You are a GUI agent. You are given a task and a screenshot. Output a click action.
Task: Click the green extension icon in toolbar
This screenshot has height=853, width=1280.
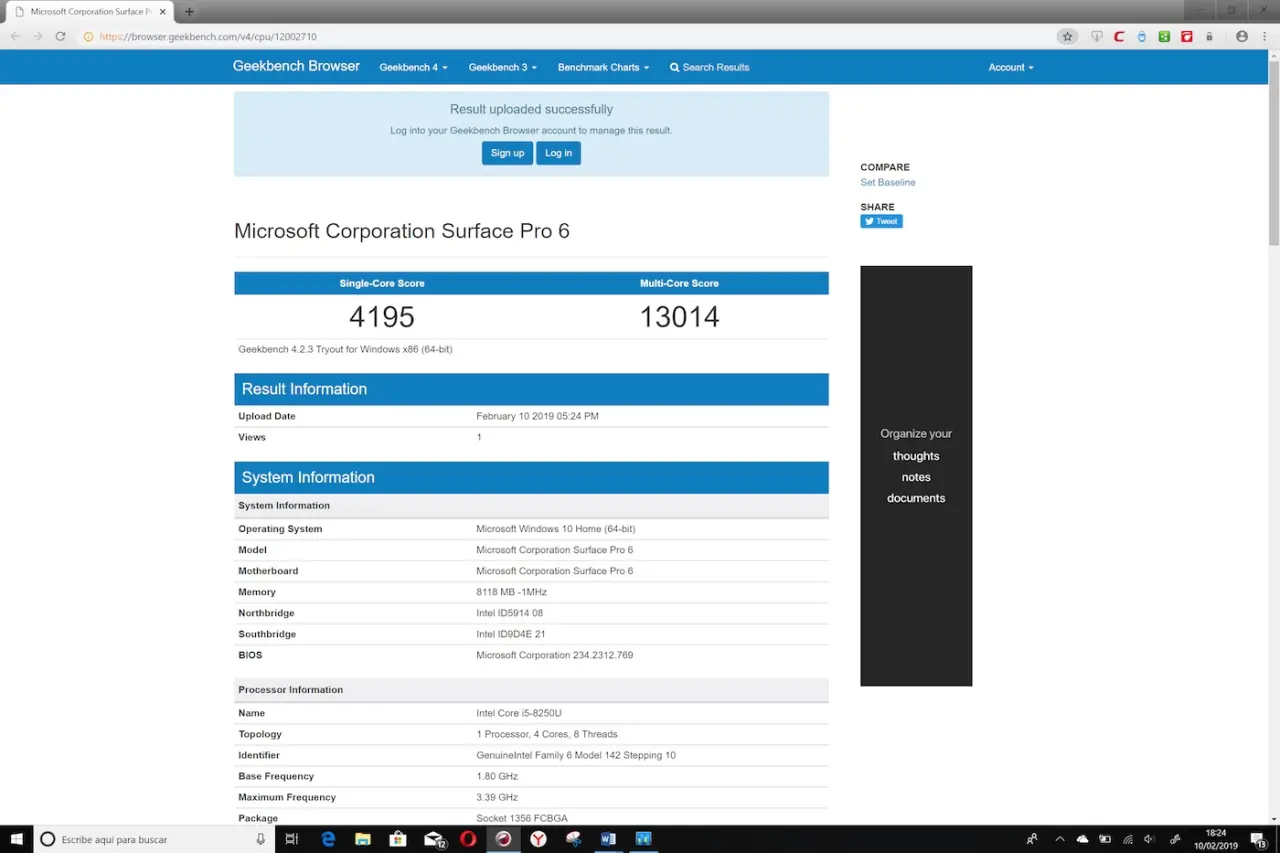coord(1164,37)
